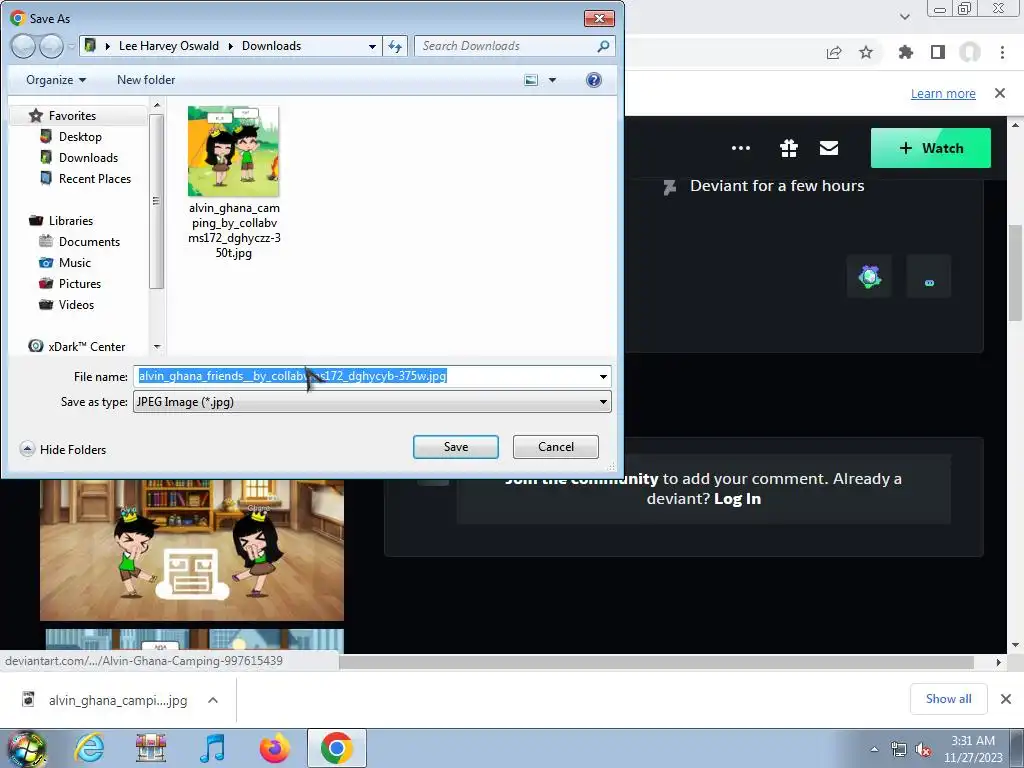
Task: Click Show all downloads
Action: click(x=948, y=699)
